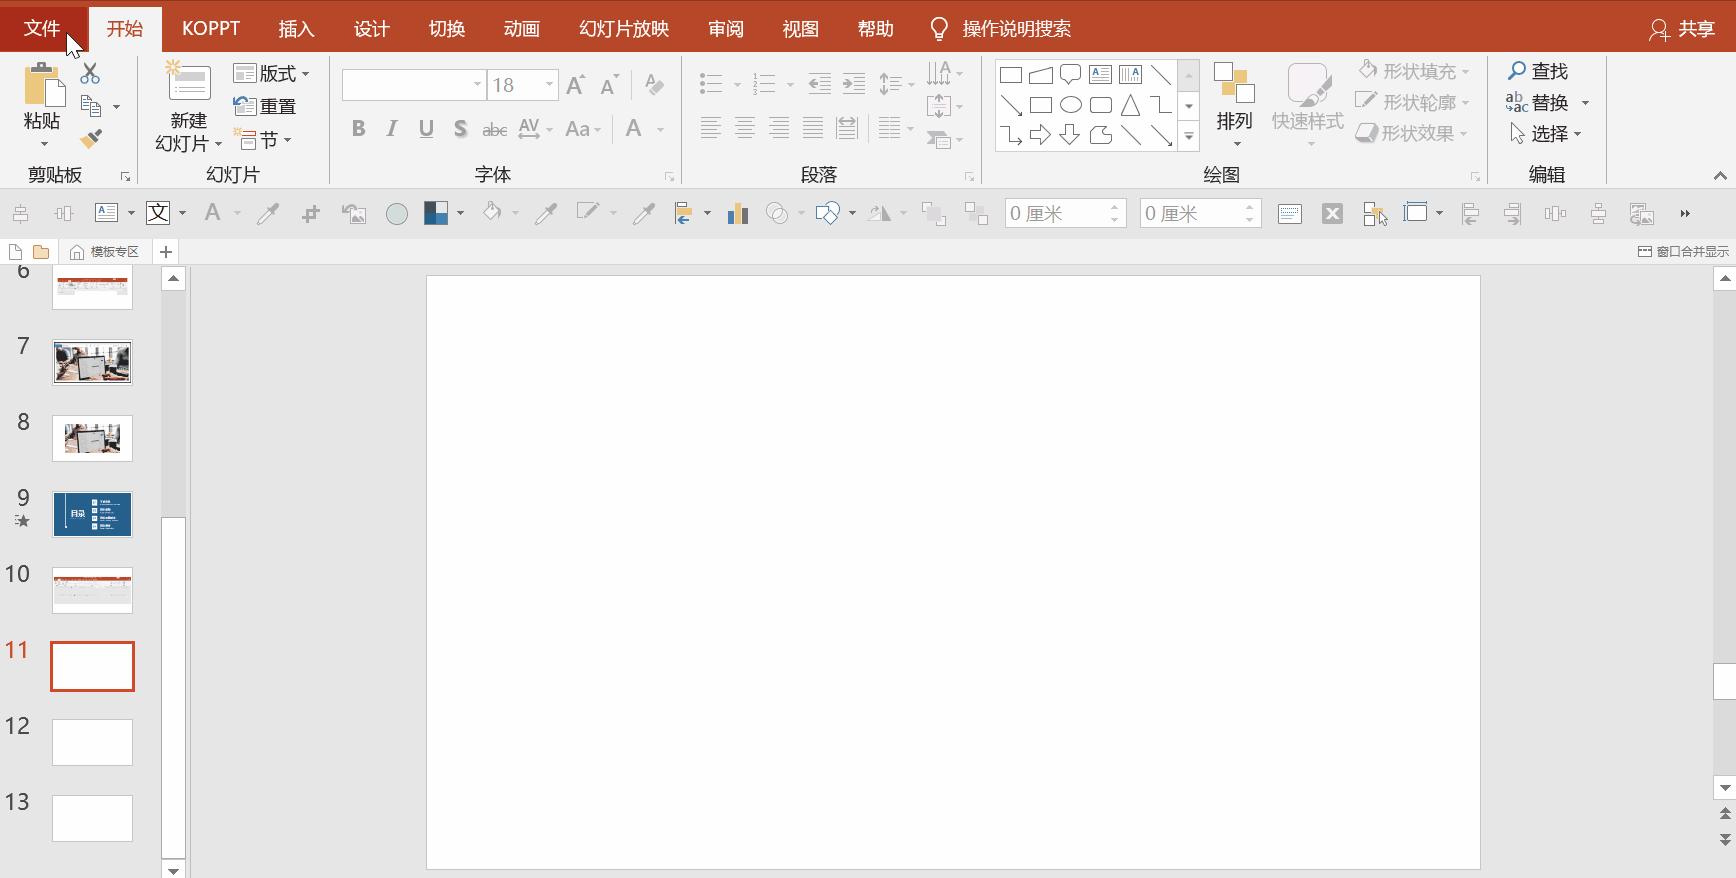
Task: Switch to the 插入 ribbon tab
Action: click(x=296, y=29)
